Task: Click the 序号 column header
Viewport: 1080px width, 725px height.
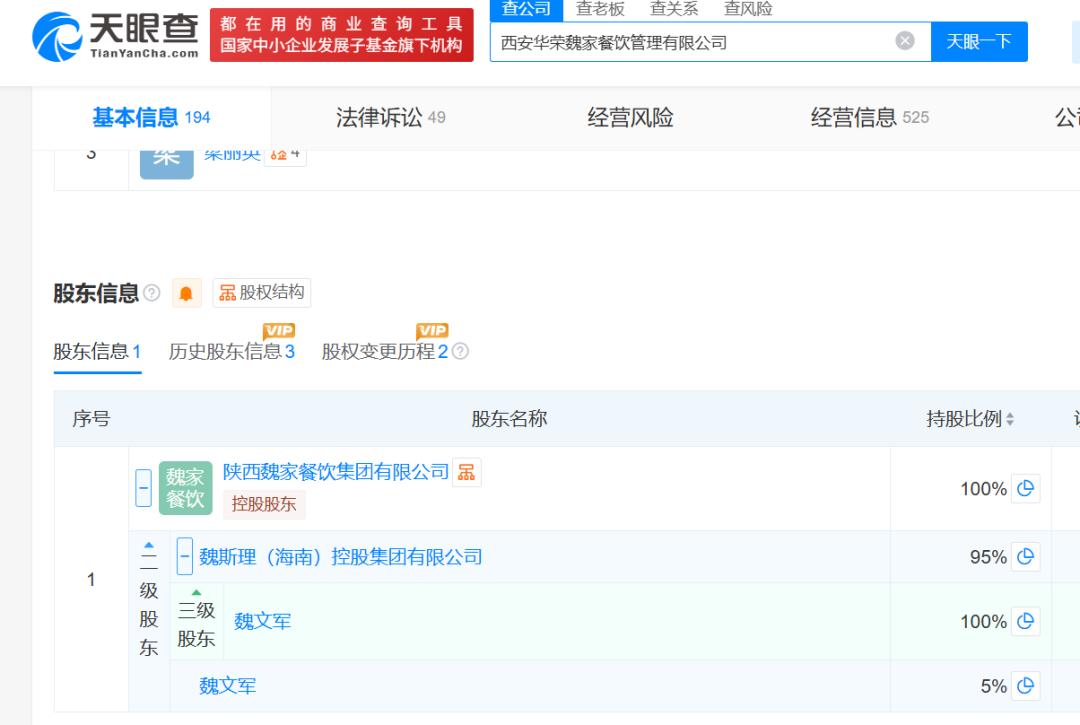Action: click(x=92, y=419)
